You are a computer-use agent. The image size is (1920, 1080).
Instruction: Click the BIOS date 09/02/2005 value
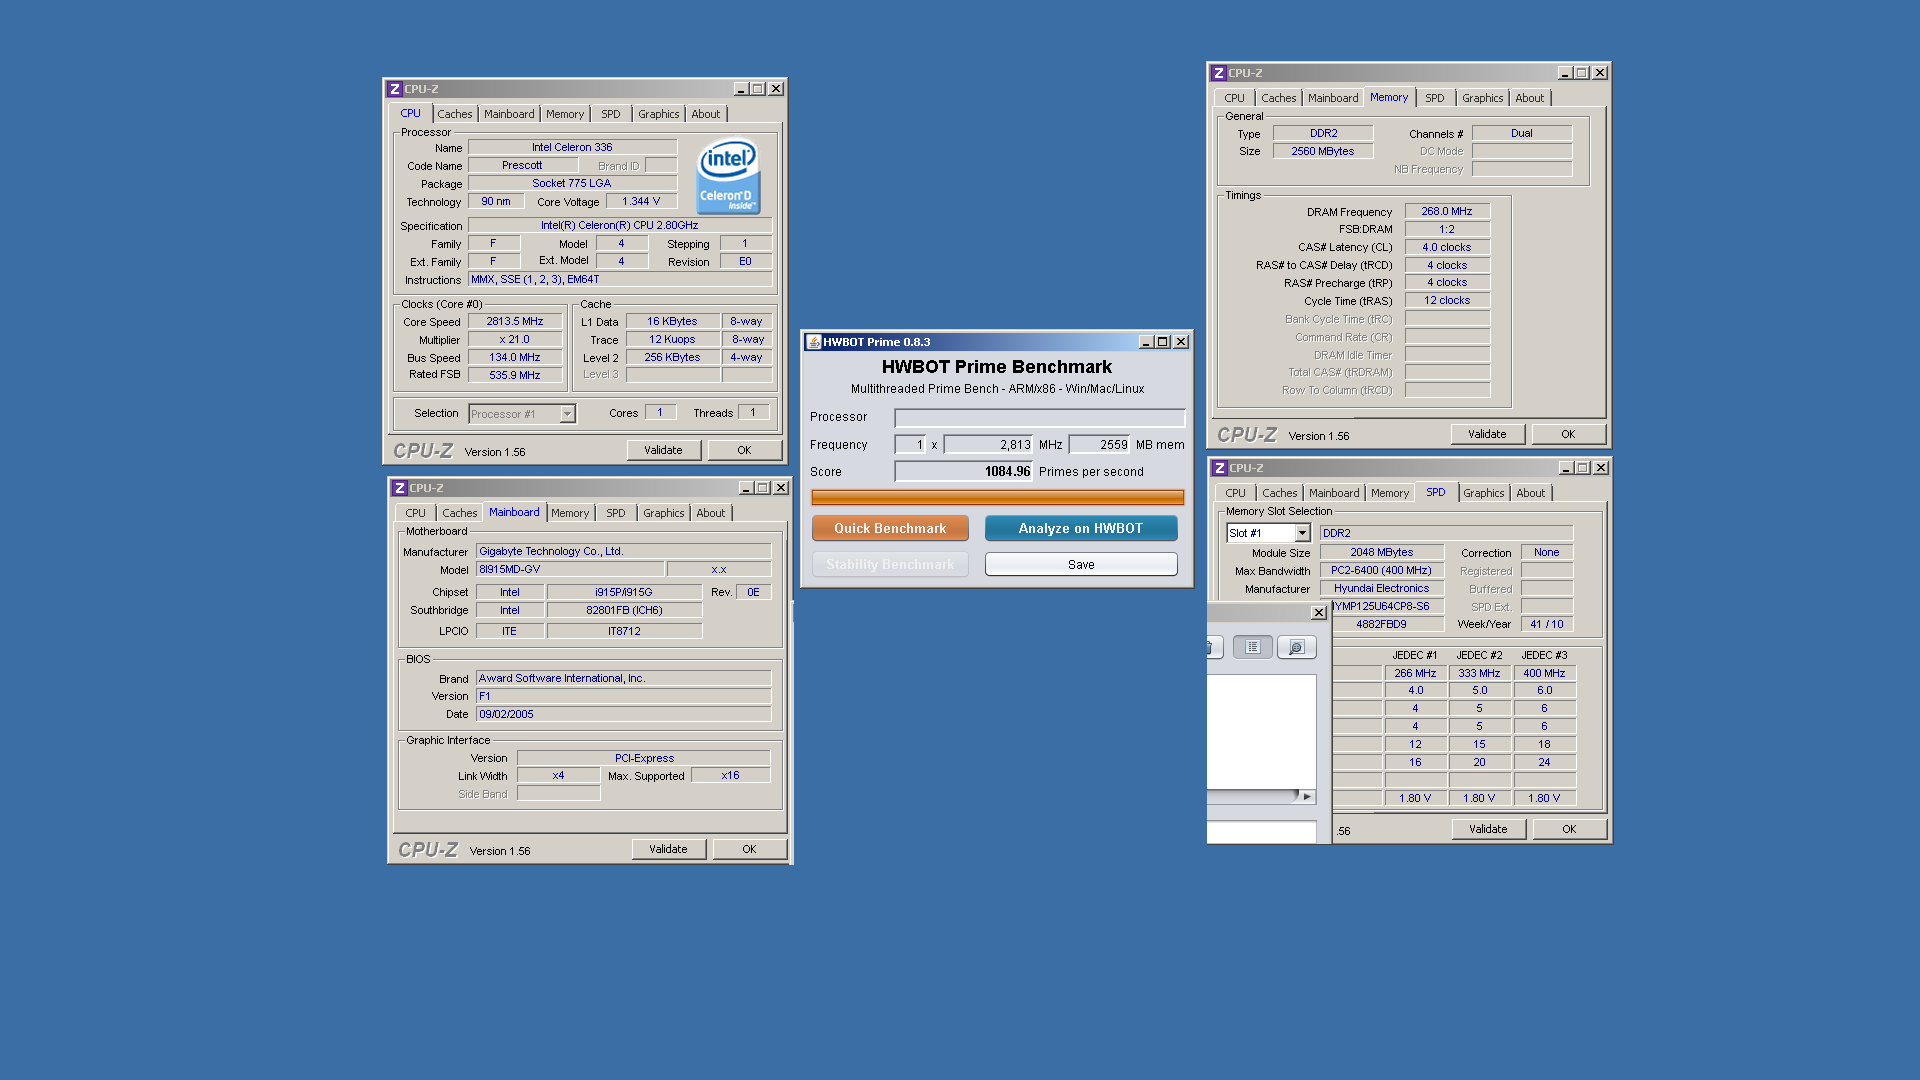point(623,714)
